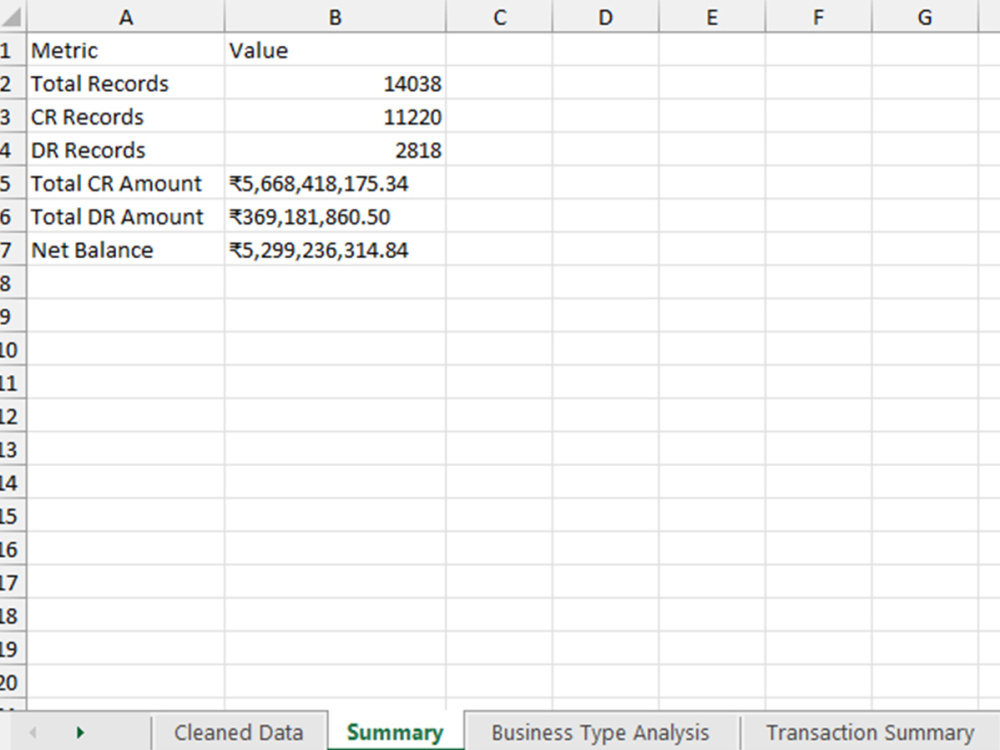Select column D header
1000x750 pixels.
pos(605,17)
